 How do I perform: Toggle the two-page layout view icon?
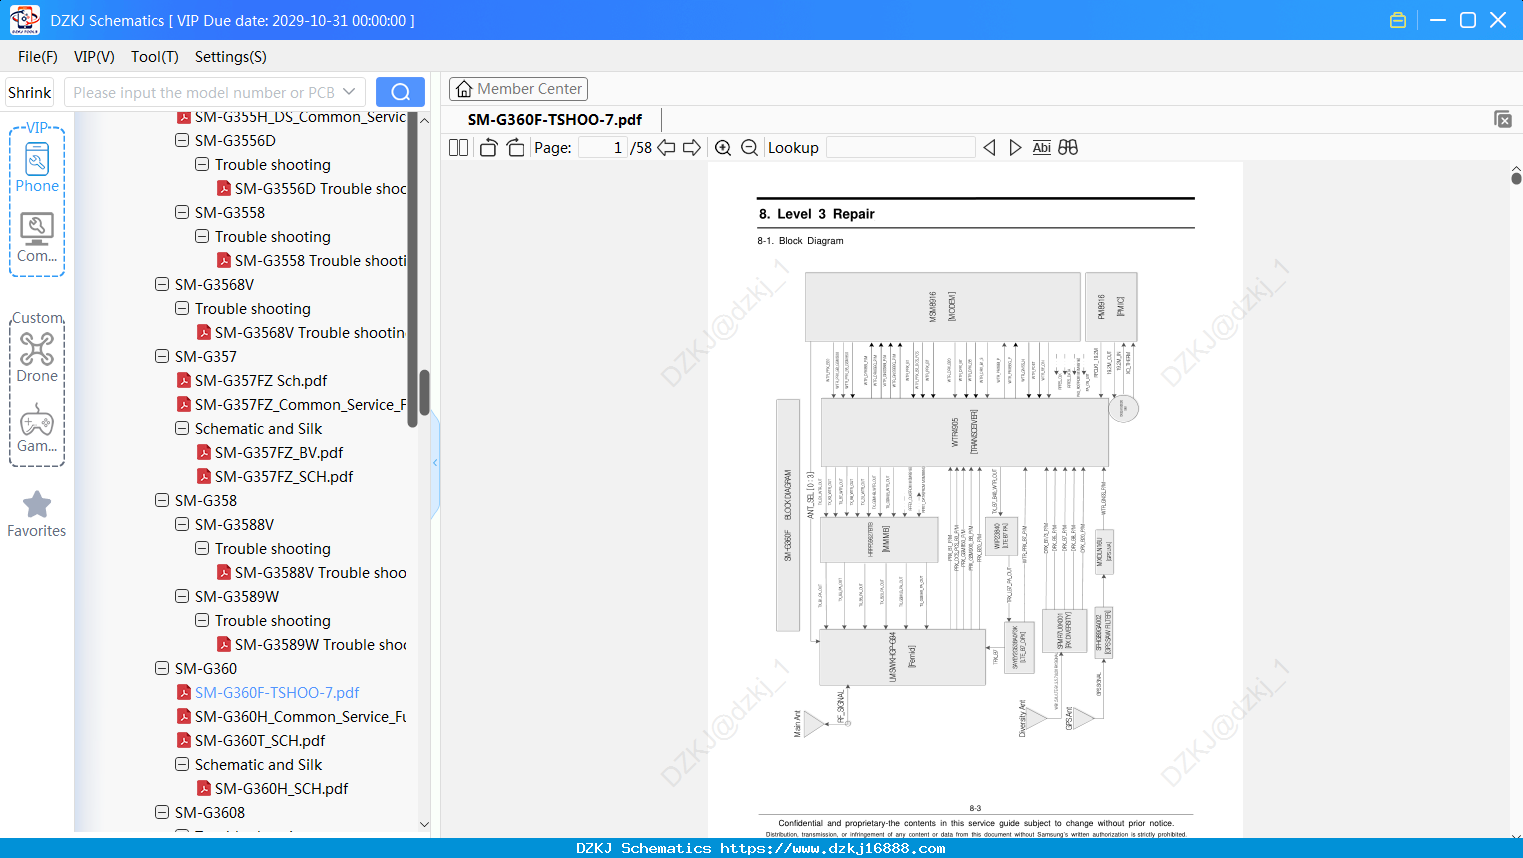(458, 148)
